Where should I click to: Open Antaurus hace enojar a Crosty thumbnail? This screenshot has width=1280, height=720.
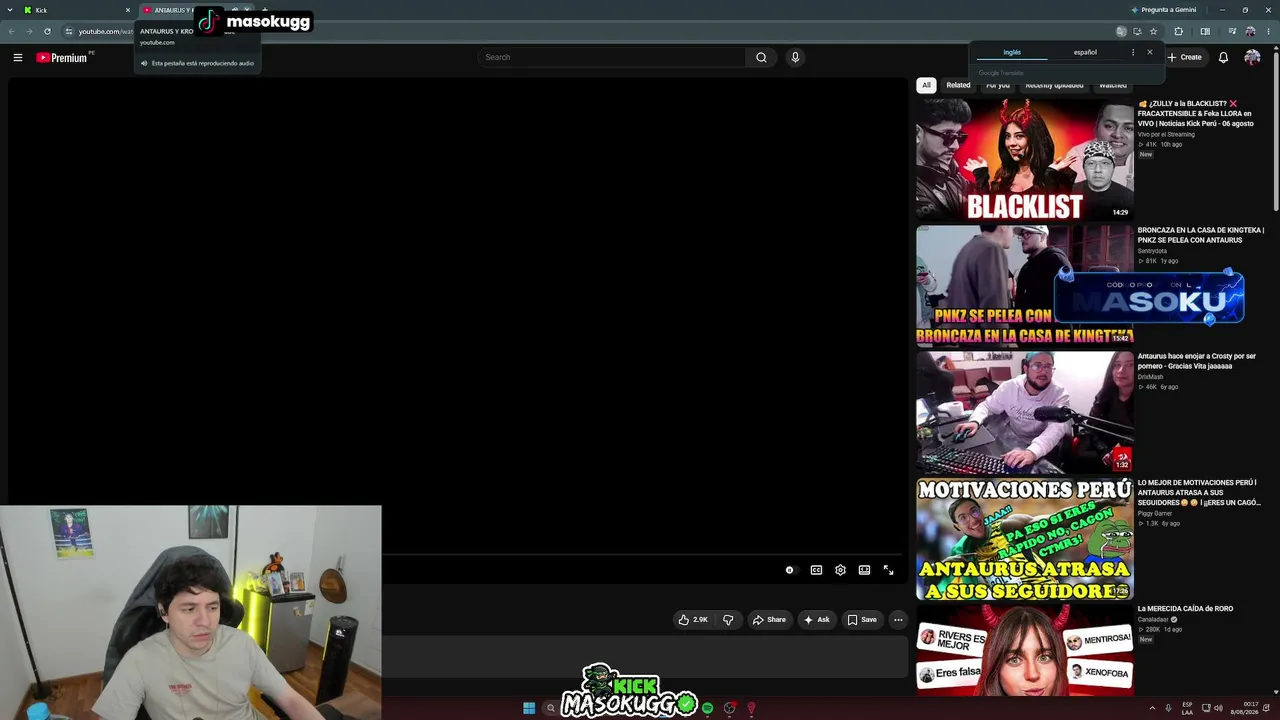(1025, 411)
